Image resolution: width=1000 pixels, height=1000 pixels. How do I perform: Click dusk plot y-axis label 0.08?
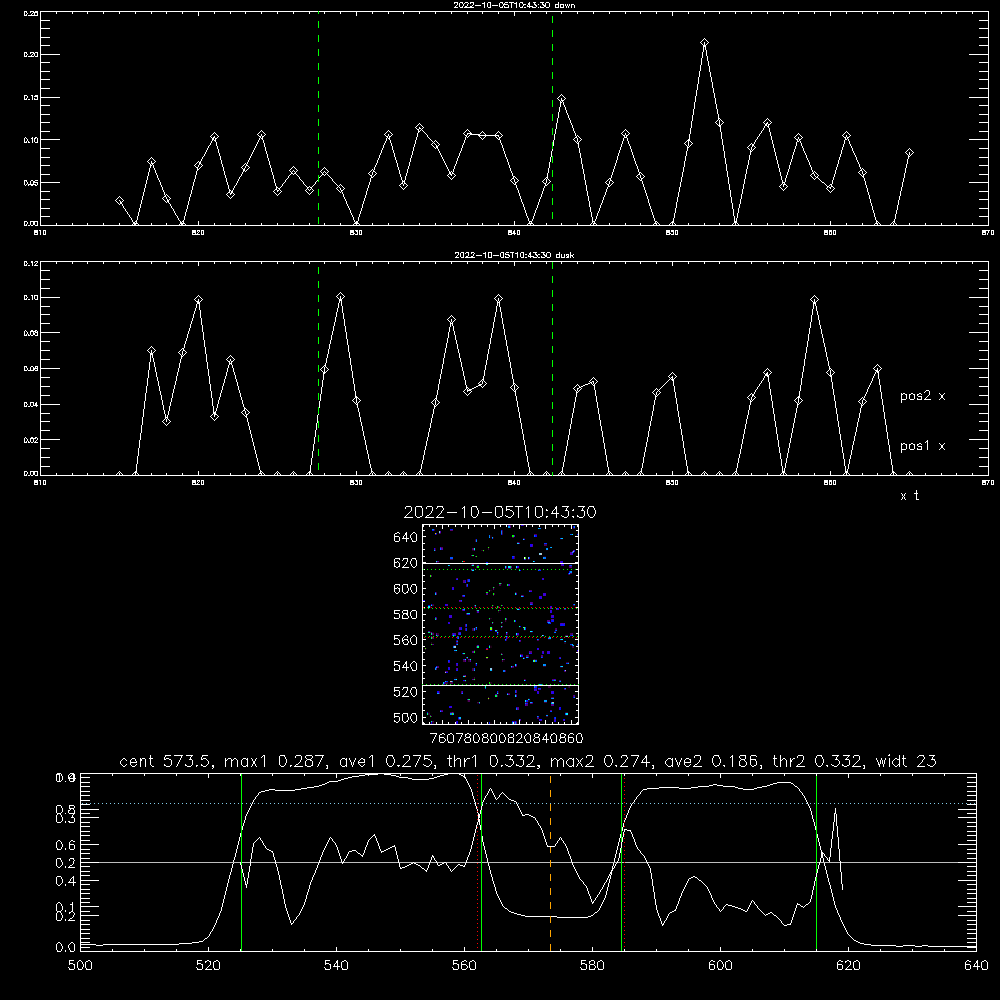[31, 333]
